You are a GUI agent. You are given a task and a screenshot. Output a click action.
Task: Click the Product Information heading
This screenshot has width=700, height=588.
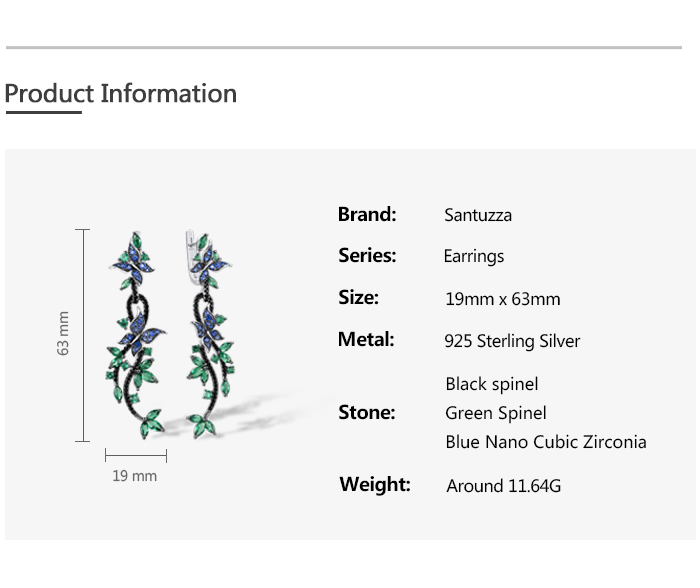[121, 94]
